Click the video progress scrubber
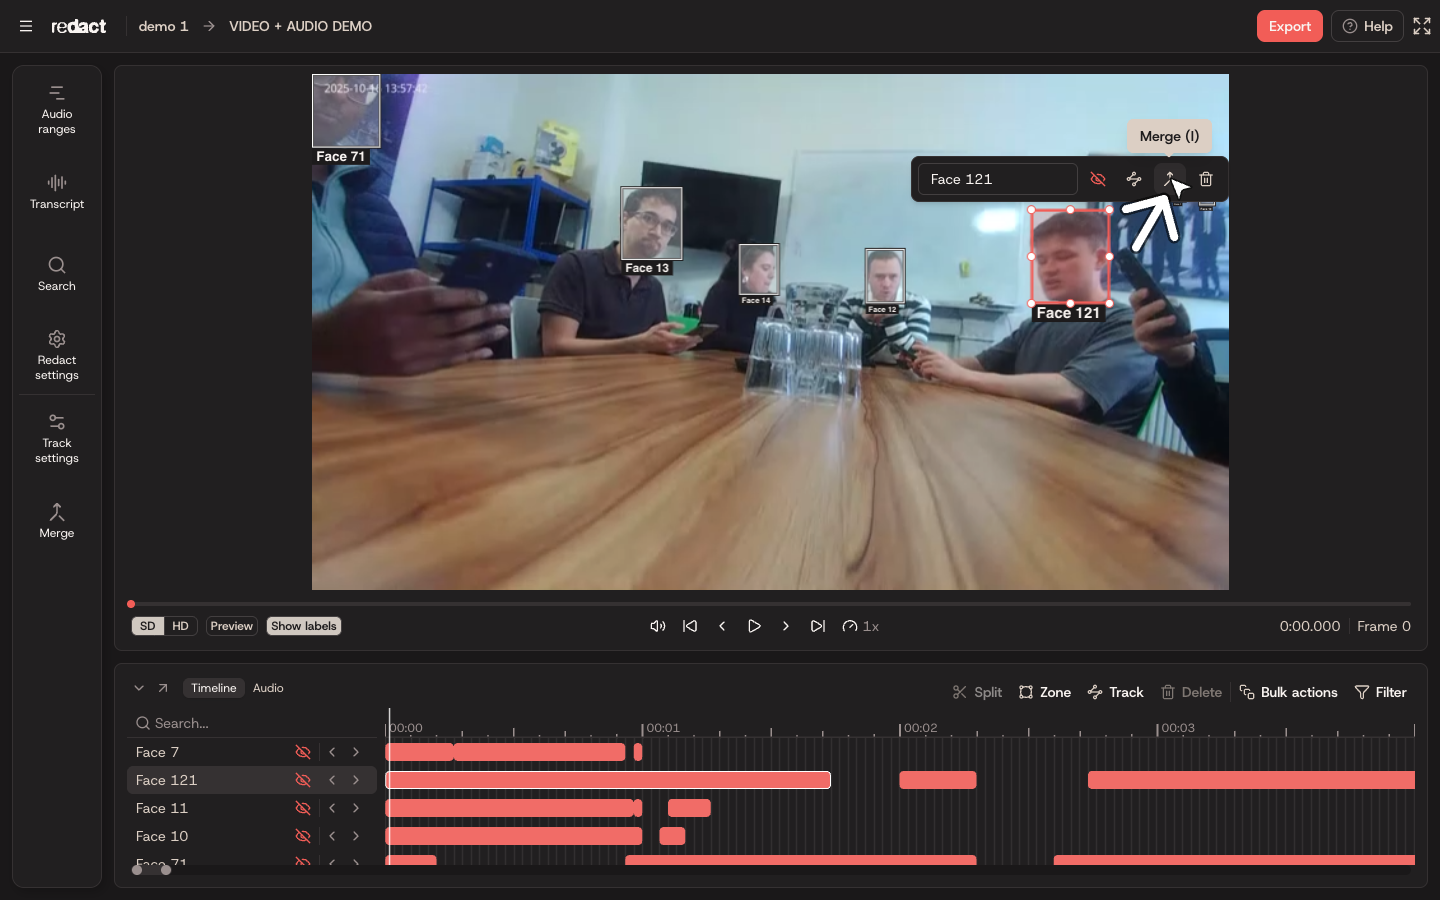Image resolution: width=1440 pixels, height=900 pixels. pos(770,604)
